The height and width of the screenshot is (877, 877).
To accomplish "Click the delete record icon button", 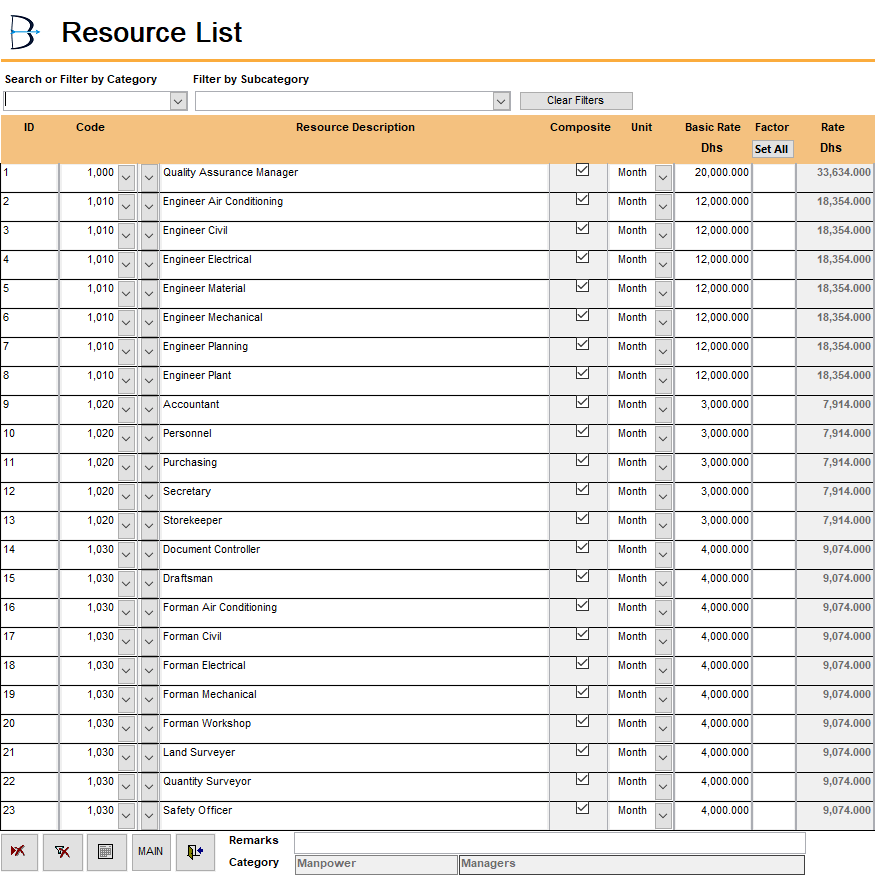I will [19, 852].
